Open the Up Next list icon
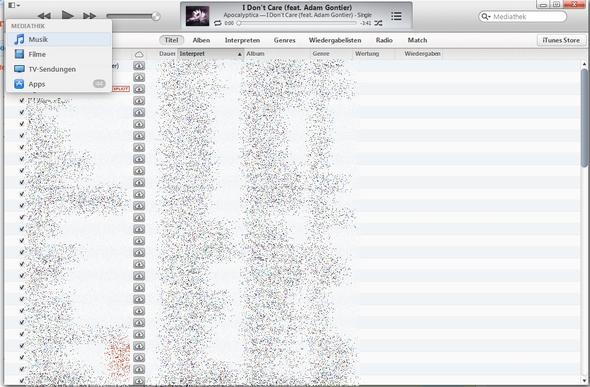 (396, 16)
